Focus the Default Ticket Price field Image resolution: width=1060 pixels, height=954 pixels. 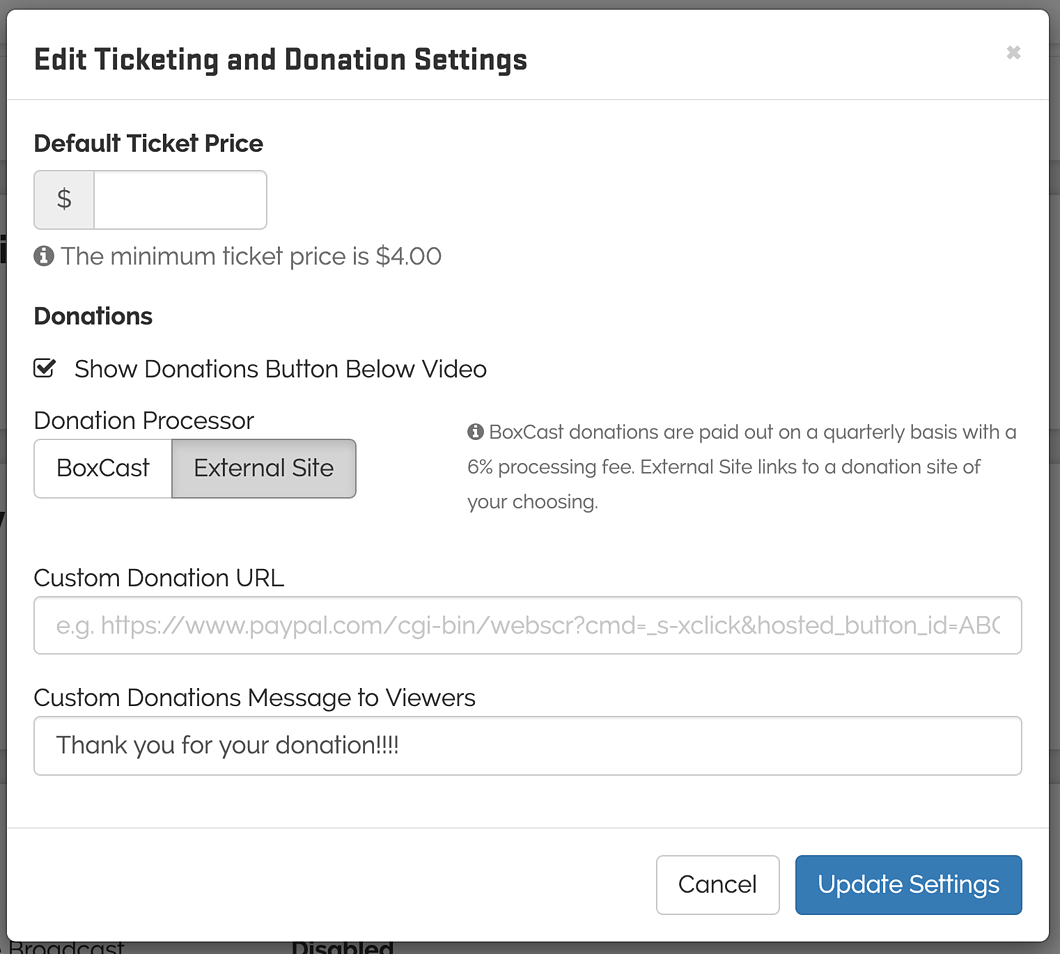click(180, 199)
